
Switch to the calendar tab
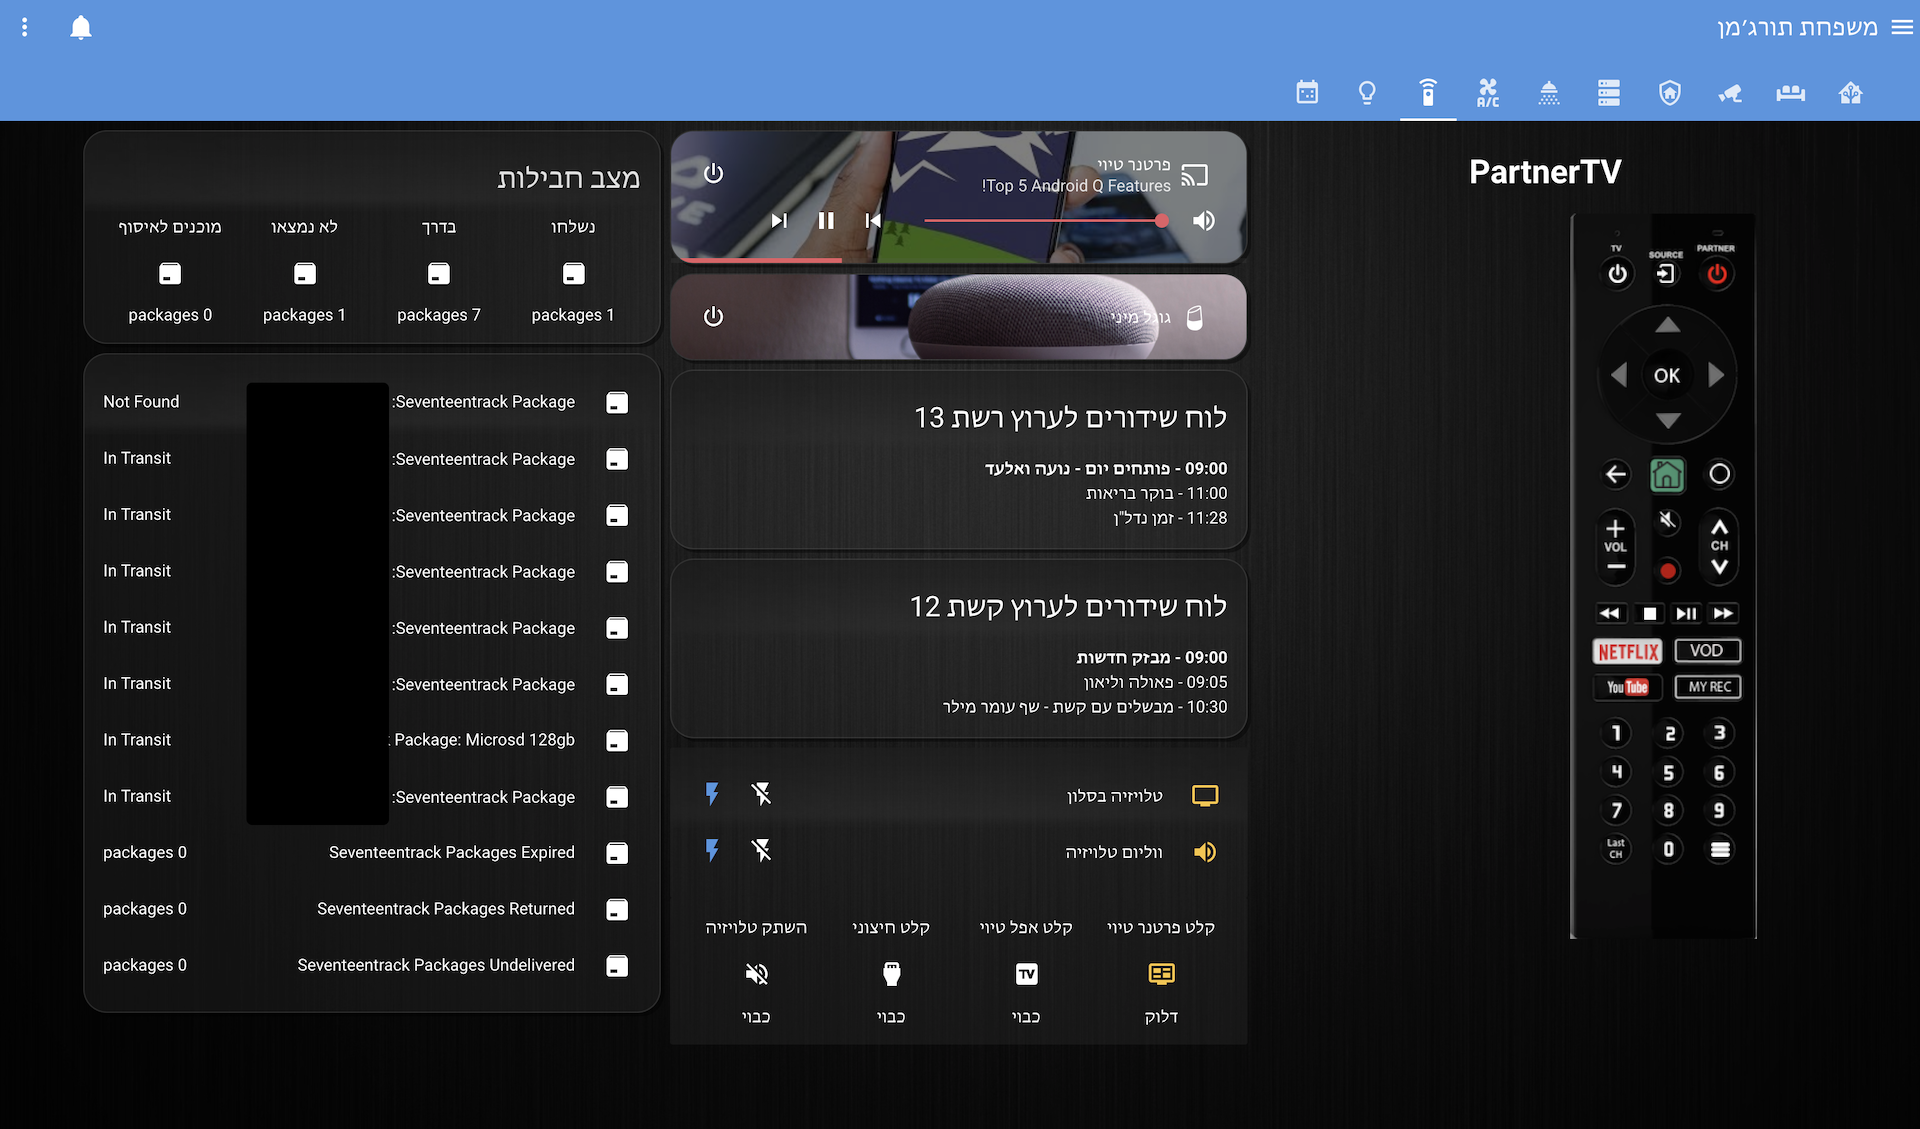[1307, 93]
